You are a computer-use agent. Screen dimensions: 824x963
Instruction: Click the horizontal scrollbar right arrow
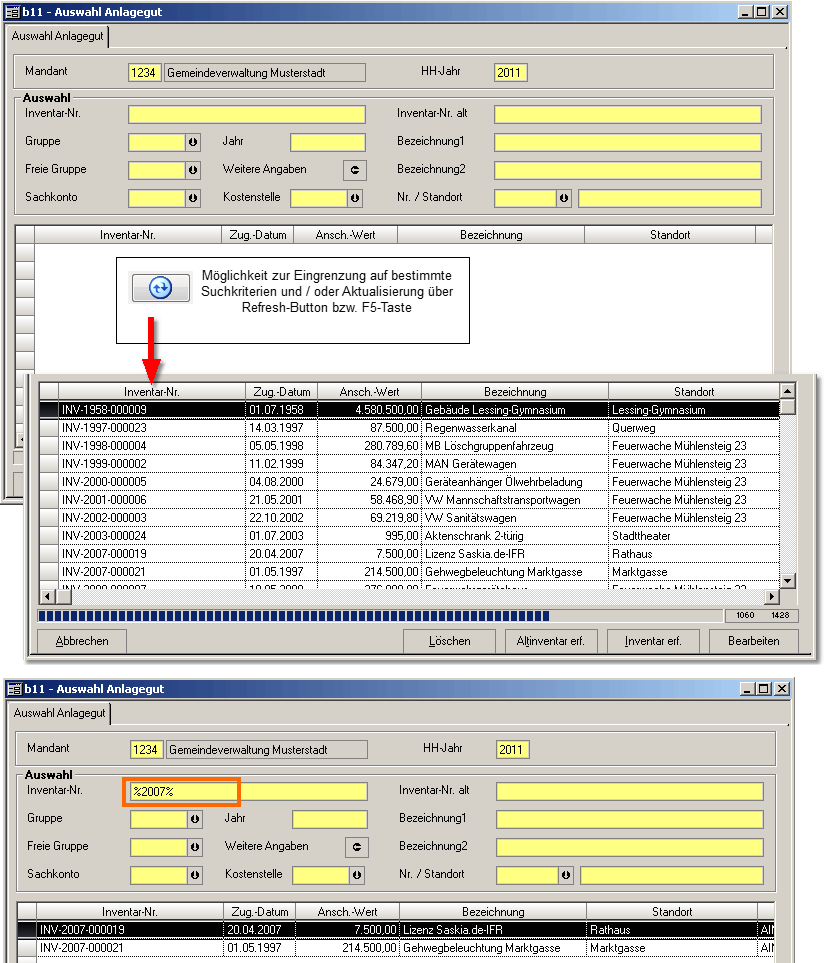(771, 596)
